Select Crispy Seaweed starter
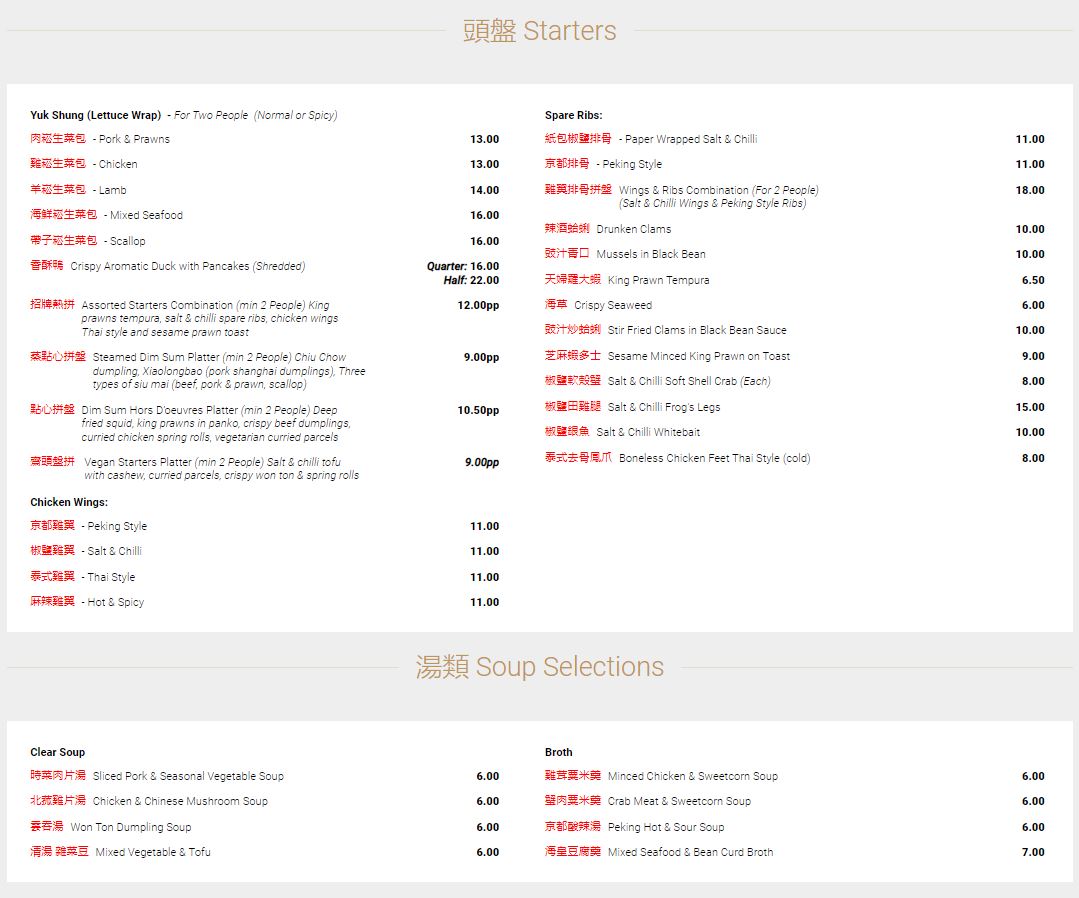 (612, 305)
